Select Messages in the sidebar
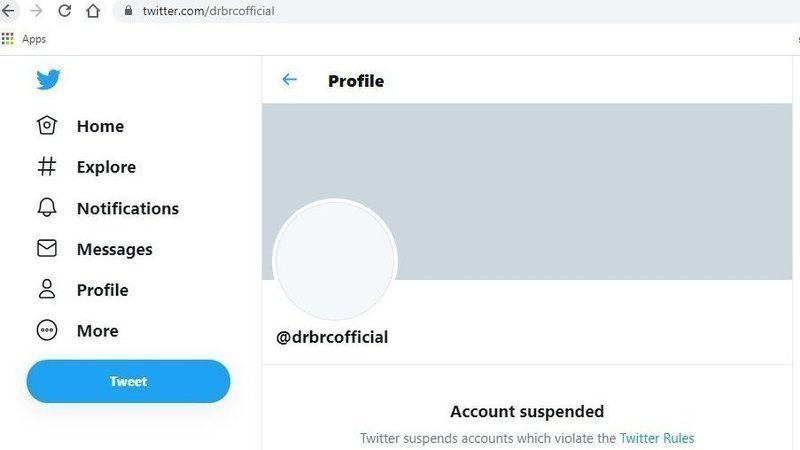The width and height of the screenshot is (800, 450). 114,249
